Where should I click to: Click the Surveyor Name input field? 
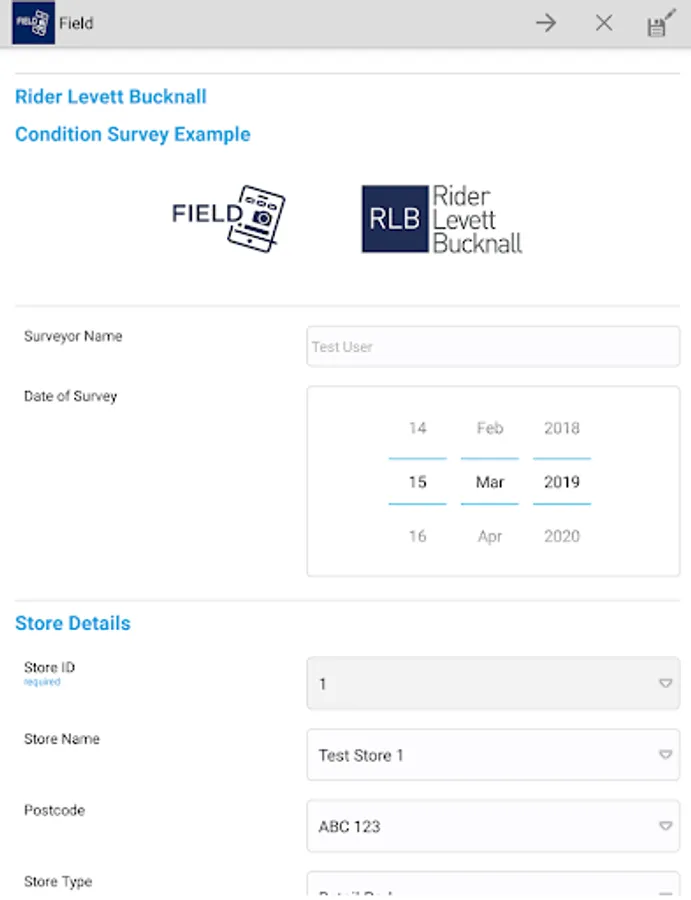pyautogui.click(x=493, y=347)
